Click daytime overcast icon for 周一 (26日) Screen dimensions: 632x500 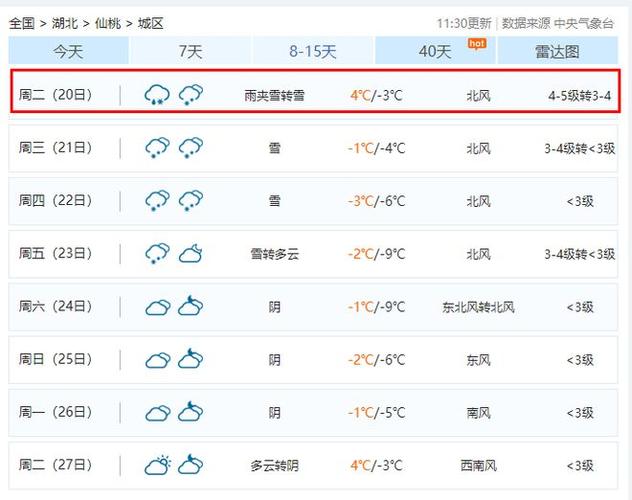pyautogui.click(x=158, y=413)
